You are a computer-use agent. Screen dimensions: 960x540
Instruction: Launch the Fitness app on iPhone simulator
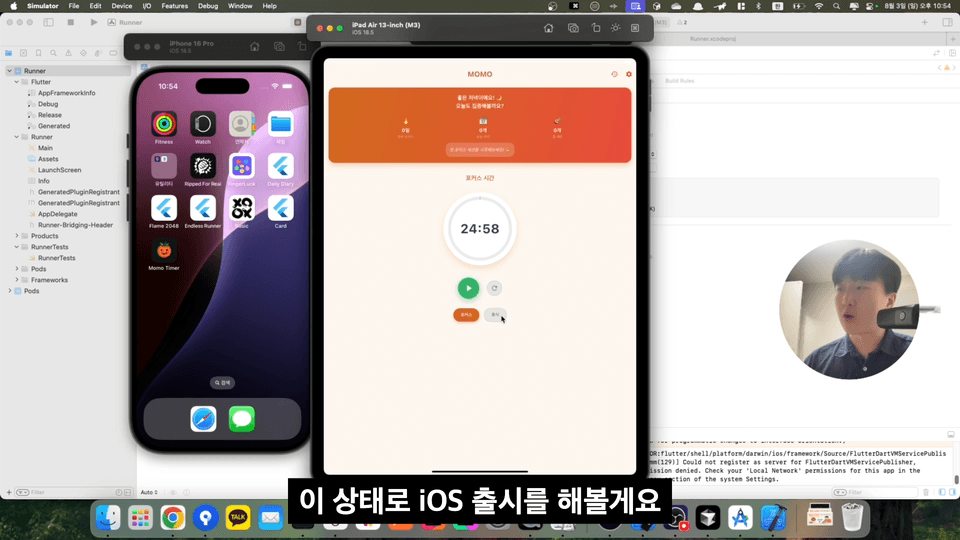pyautogui.click(x=164, y=124)
